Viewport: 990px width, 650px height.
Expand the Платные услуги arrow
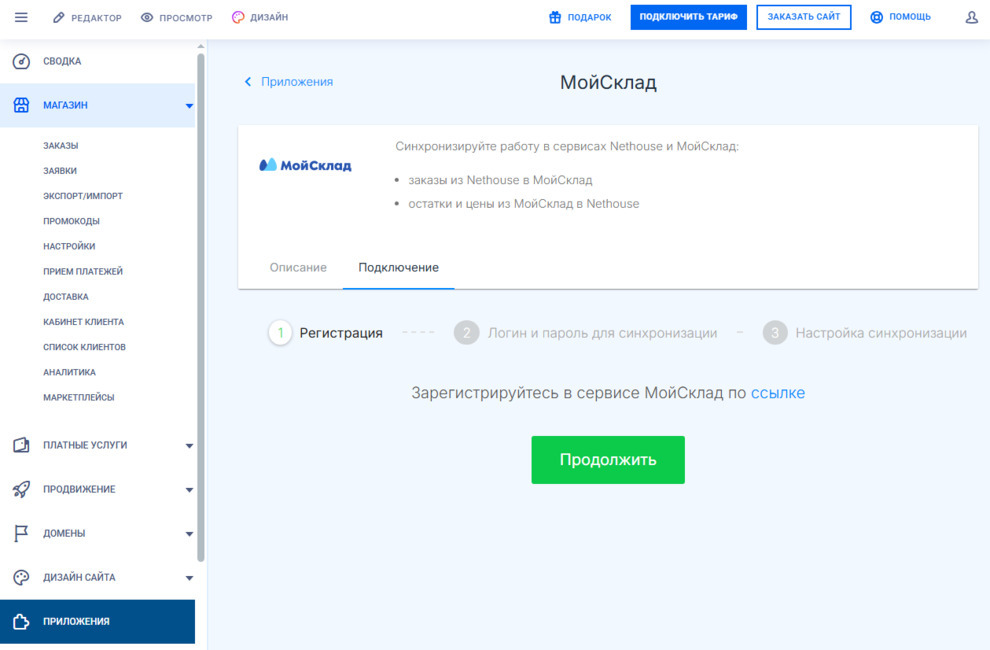(189, 446)
